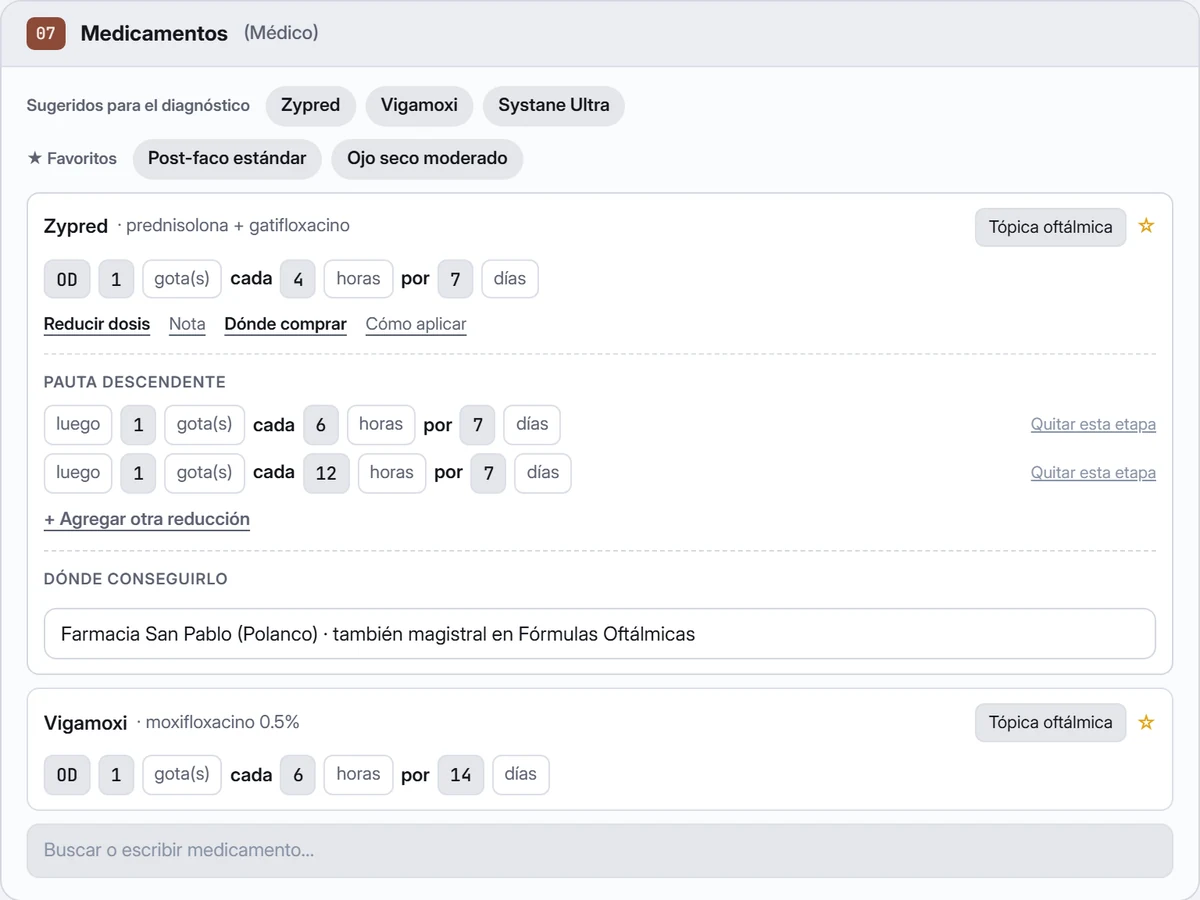Open Zypred's Tópica oftálmica route dropdown

click(x=1050, y=227)
